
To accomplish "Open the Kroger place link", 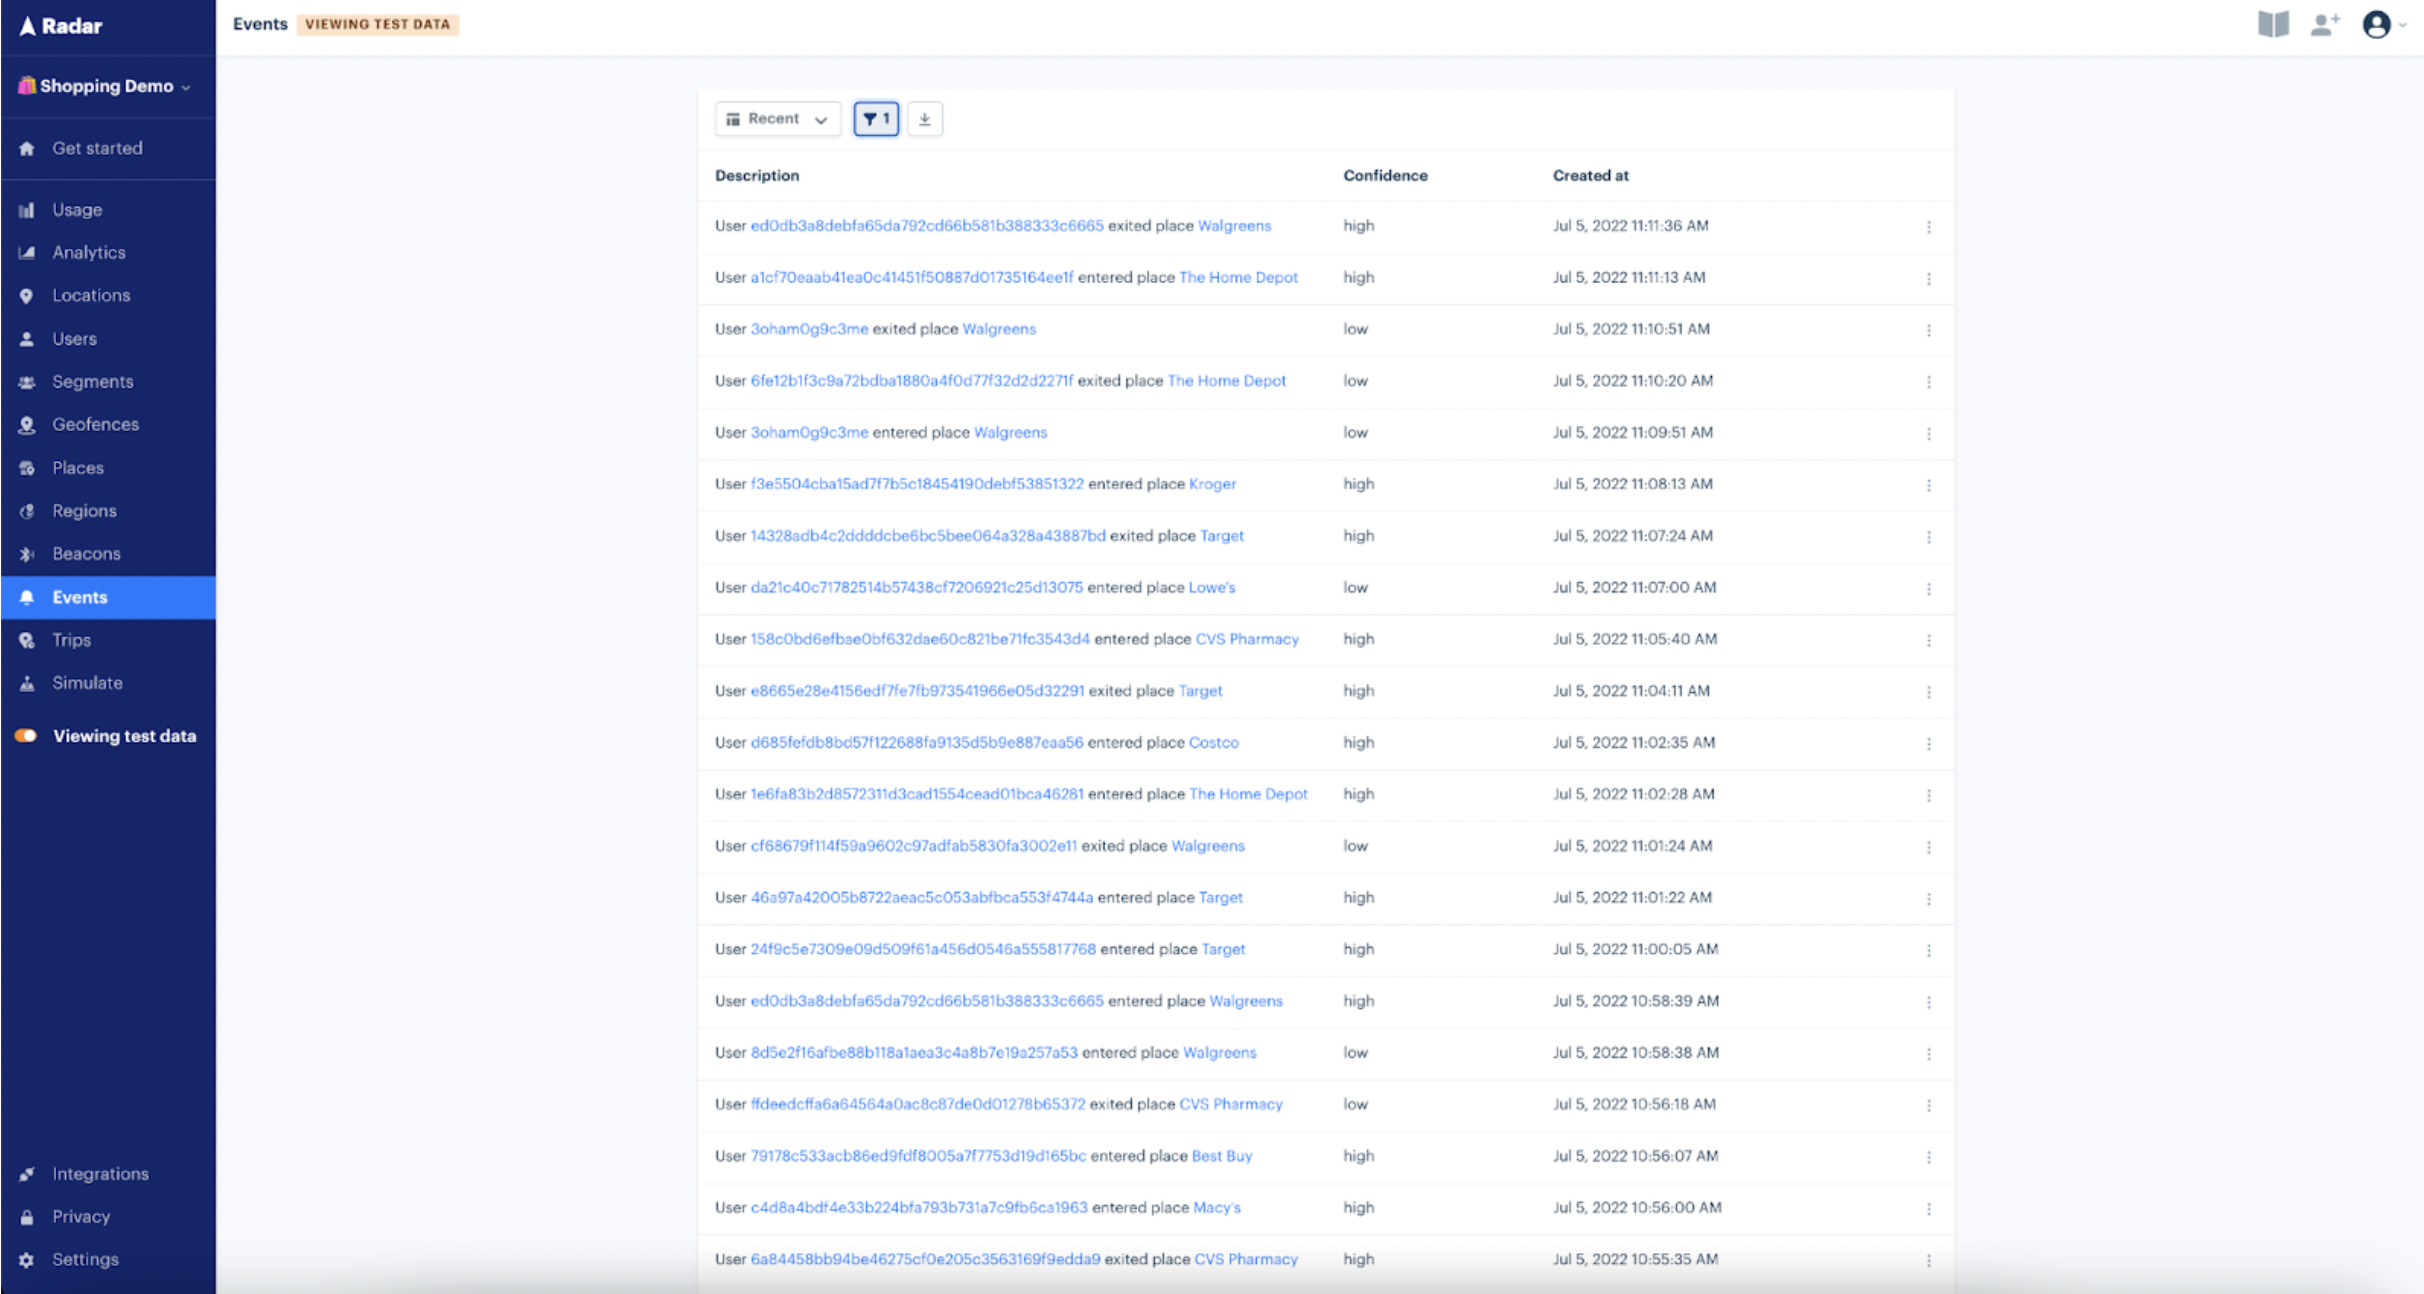I will pos(1212,484).
